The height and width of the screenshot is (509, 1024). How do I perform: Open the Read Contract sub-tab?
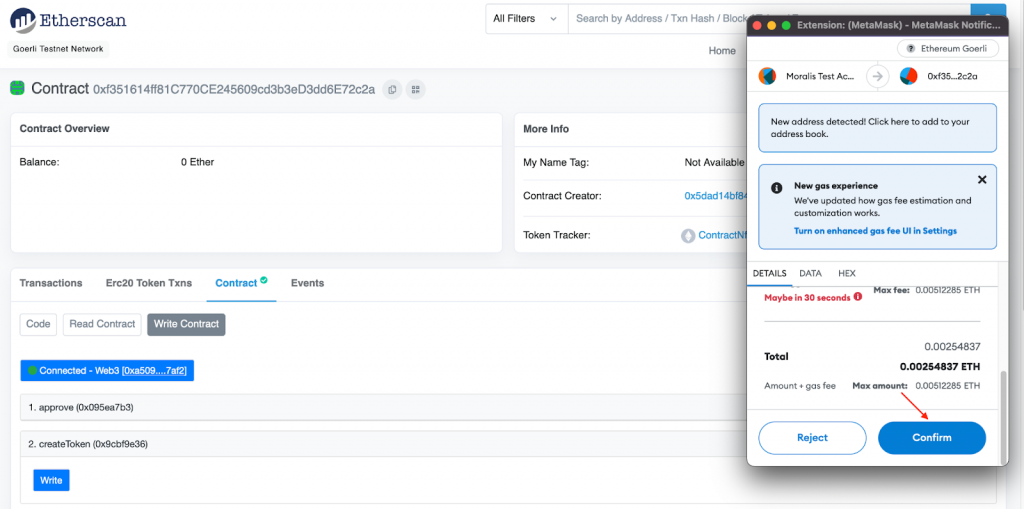pos(103,324)
